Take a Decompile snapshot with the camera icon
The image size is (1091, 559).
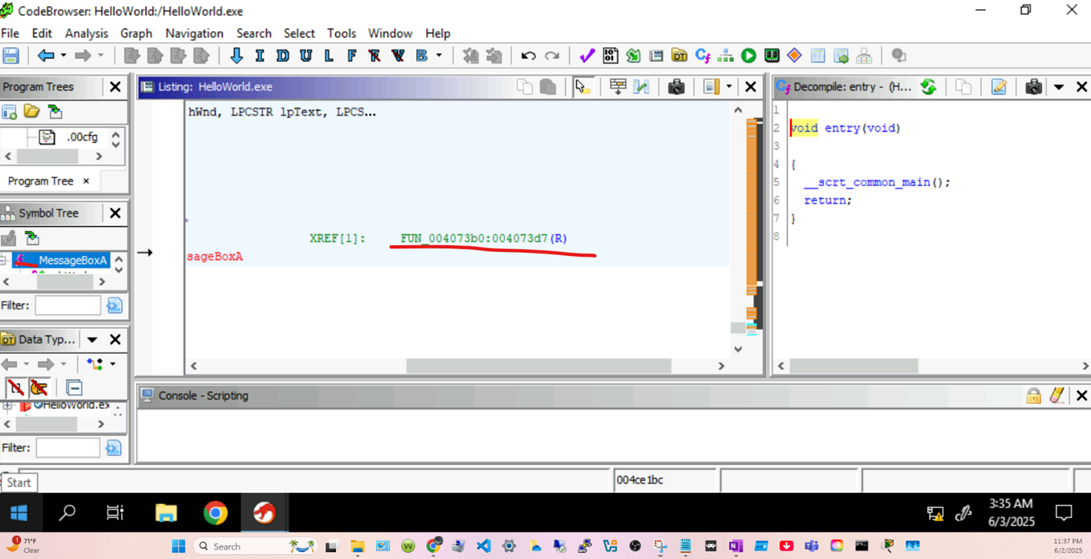pos(1034,87)
